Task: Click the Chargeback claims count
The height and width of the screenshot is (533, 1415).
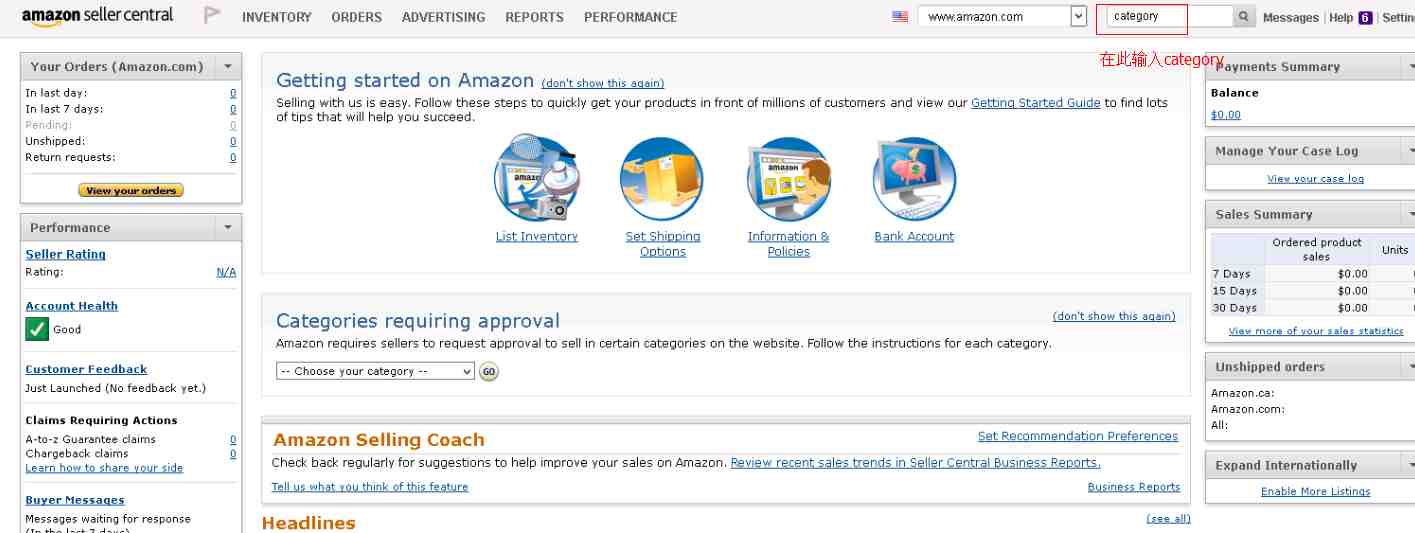Action: pos(233,454)
